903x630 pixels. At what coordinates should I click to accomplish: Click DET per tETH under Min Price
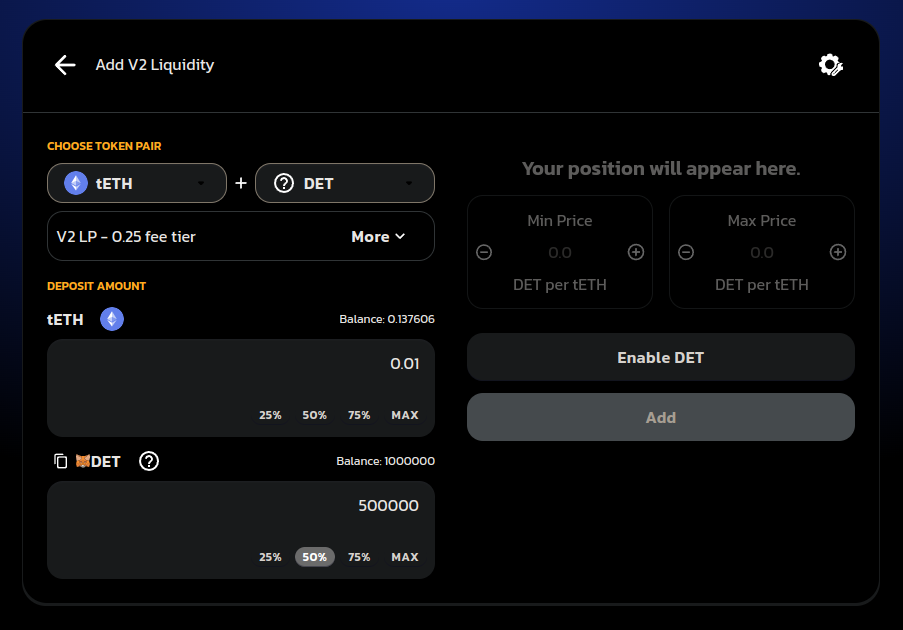[x=560, y=285]
